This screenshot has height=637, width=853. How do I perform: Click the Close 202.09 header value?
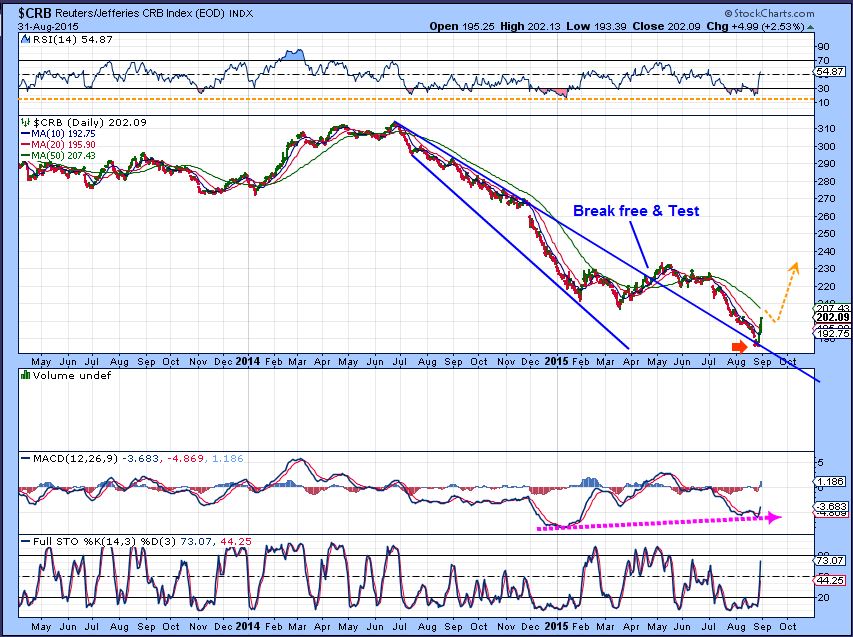666,27
